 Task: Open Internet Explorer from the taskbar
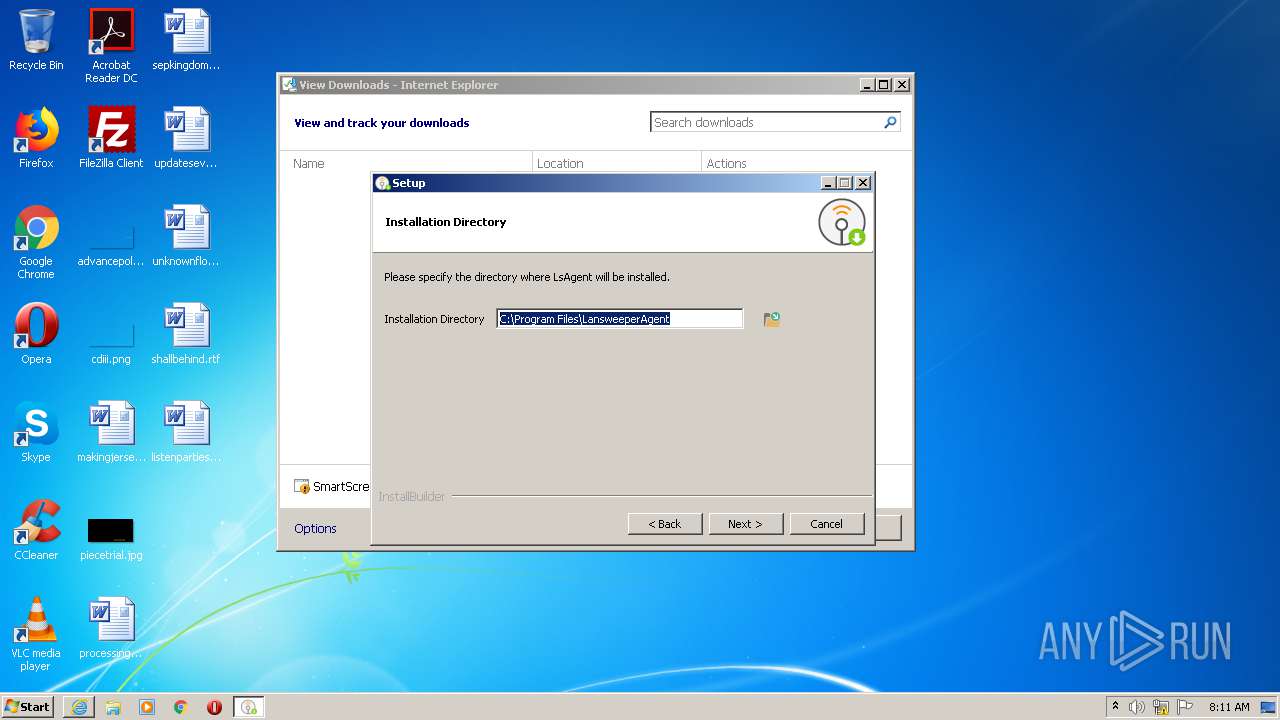click(x=79, y=707)
